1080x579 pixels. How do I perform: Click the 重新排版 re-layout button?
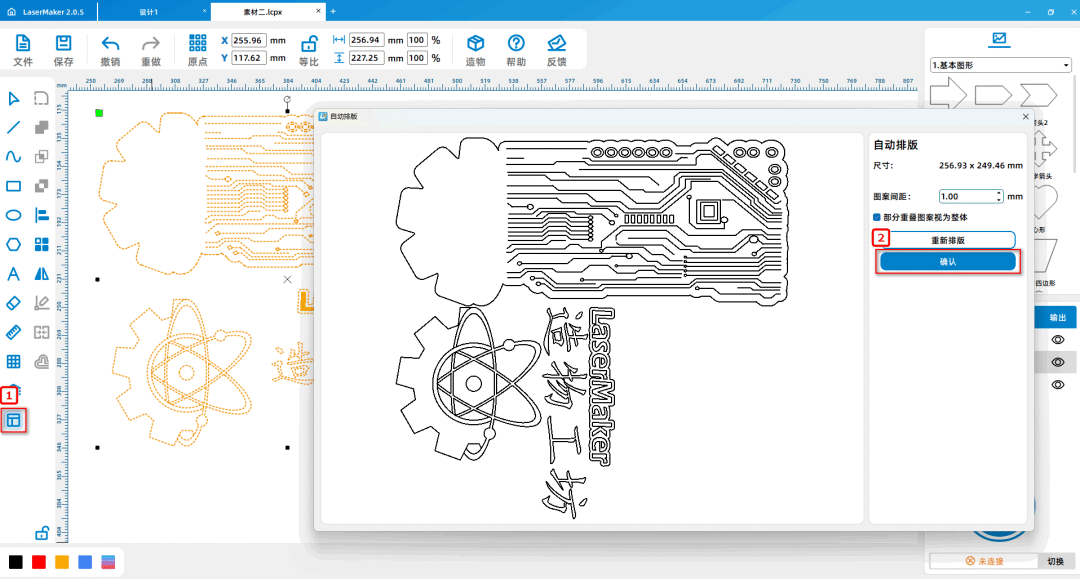point(947,240)
